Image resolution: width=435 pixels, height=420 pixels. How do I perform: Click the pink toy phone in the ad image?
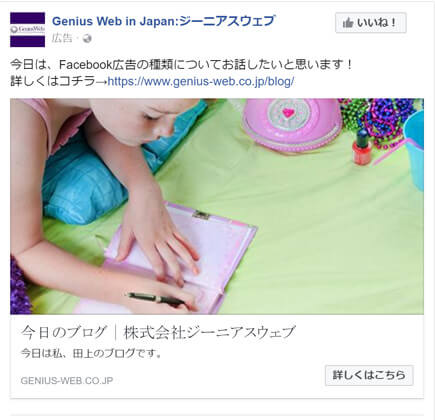(292, 125)
